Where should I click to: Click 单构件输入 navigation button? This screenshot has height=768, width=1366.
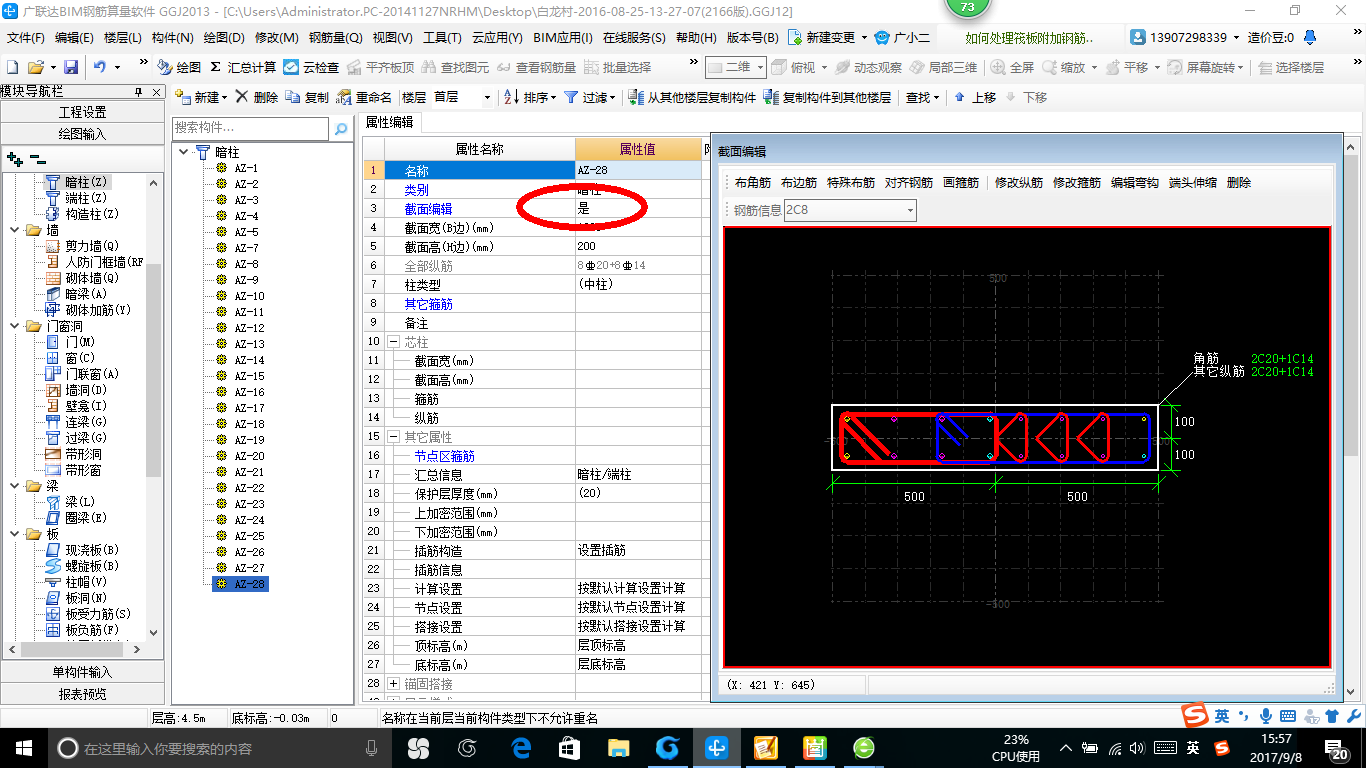82,672
